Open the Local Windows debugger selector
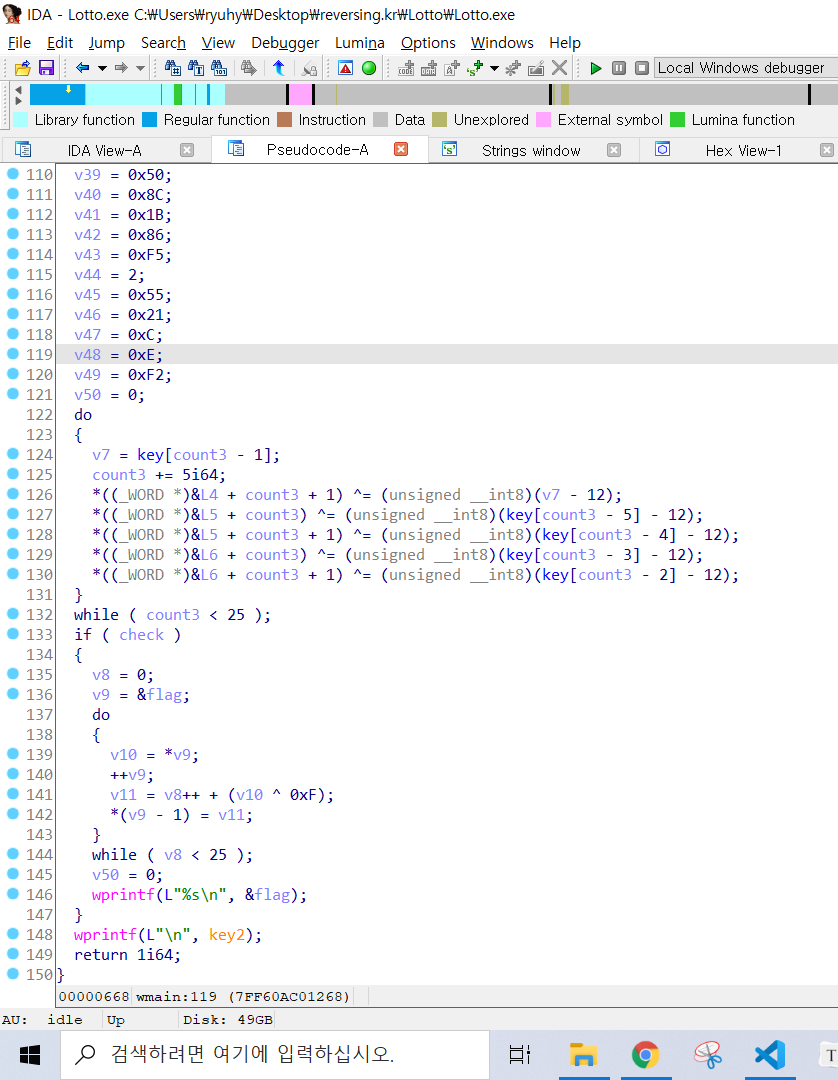This screenshot has height=1080, width=838. tap(744, 68)
